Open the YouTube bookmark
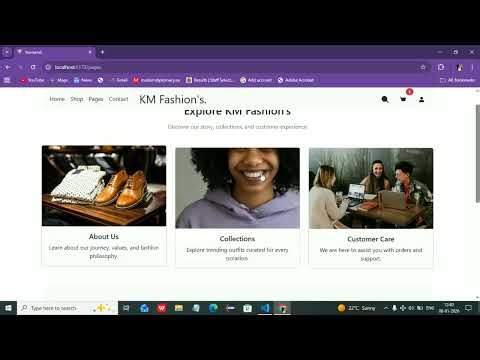This screenshot has width=480, height=360. tap(32, 80)
